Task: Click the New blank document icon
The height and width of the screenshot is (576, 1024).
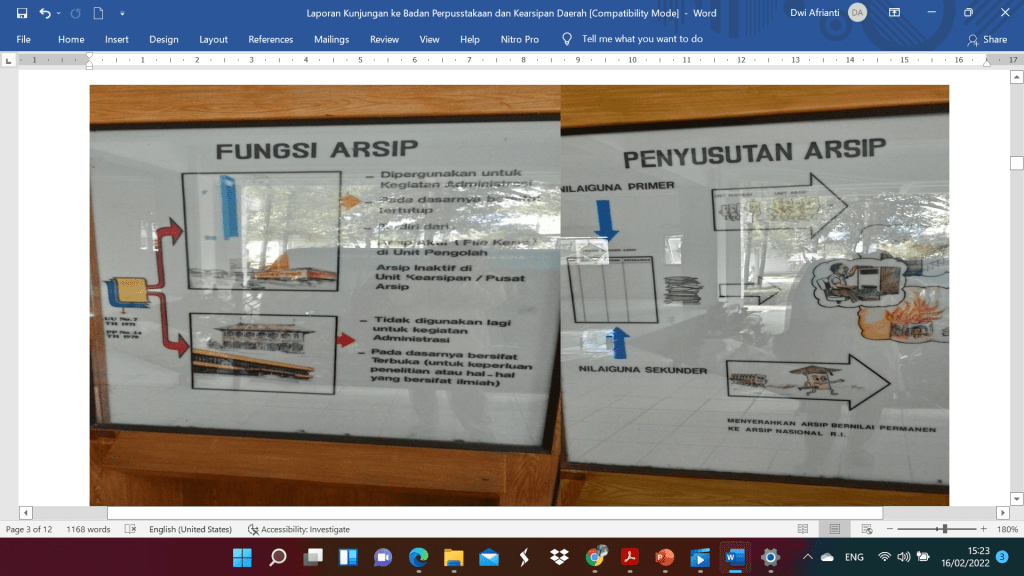Action: tap(98, 13)
